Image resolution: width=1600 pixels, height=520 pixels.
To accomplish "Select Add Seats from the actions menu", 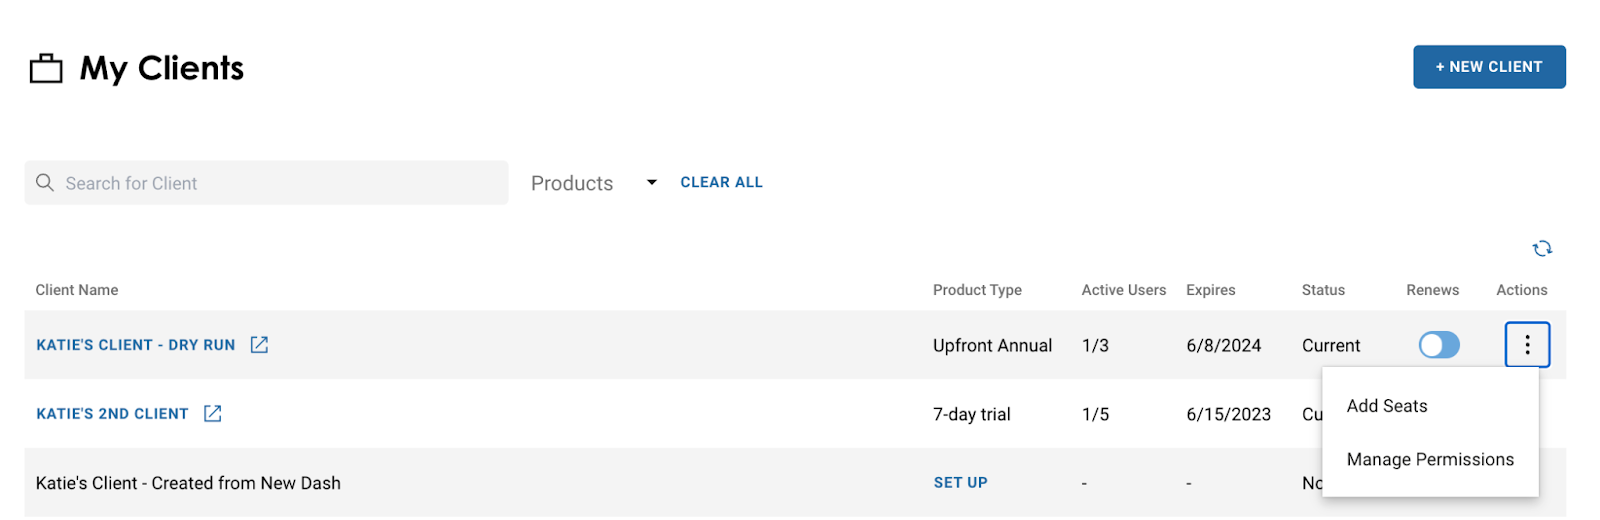I will click(1387, 406).
